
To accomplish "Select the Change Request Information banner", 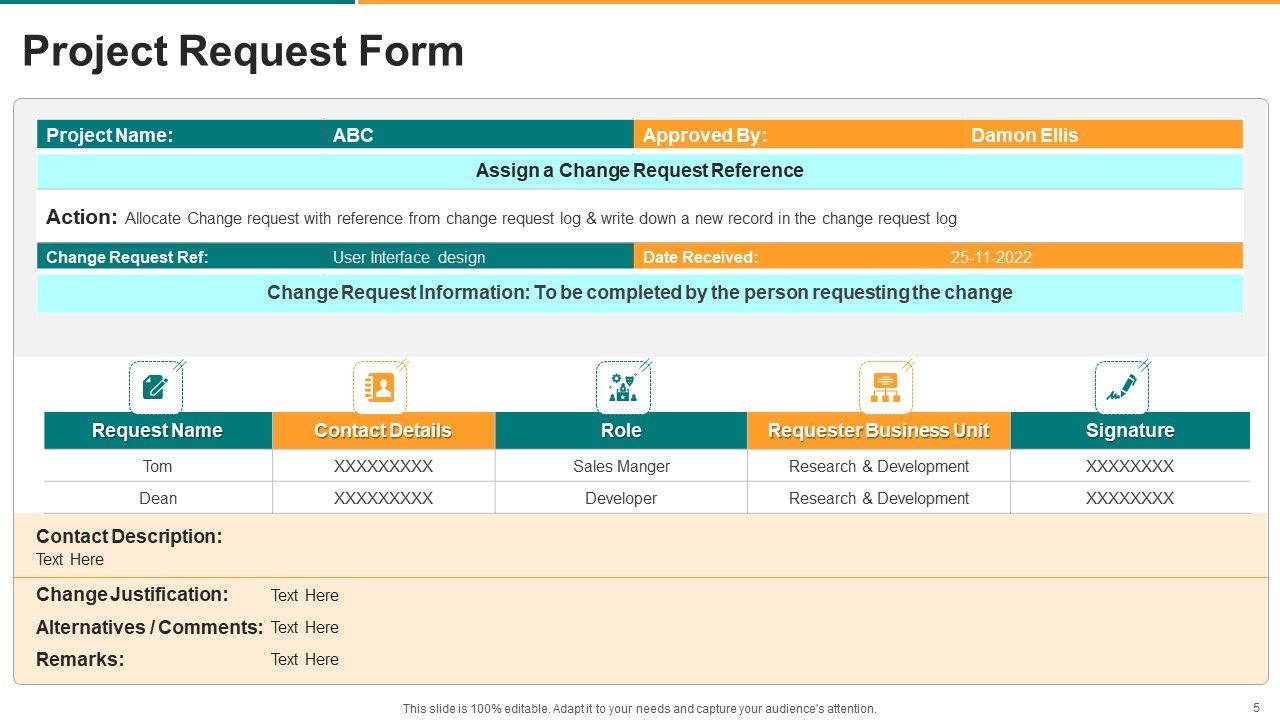I will point(639,292).
